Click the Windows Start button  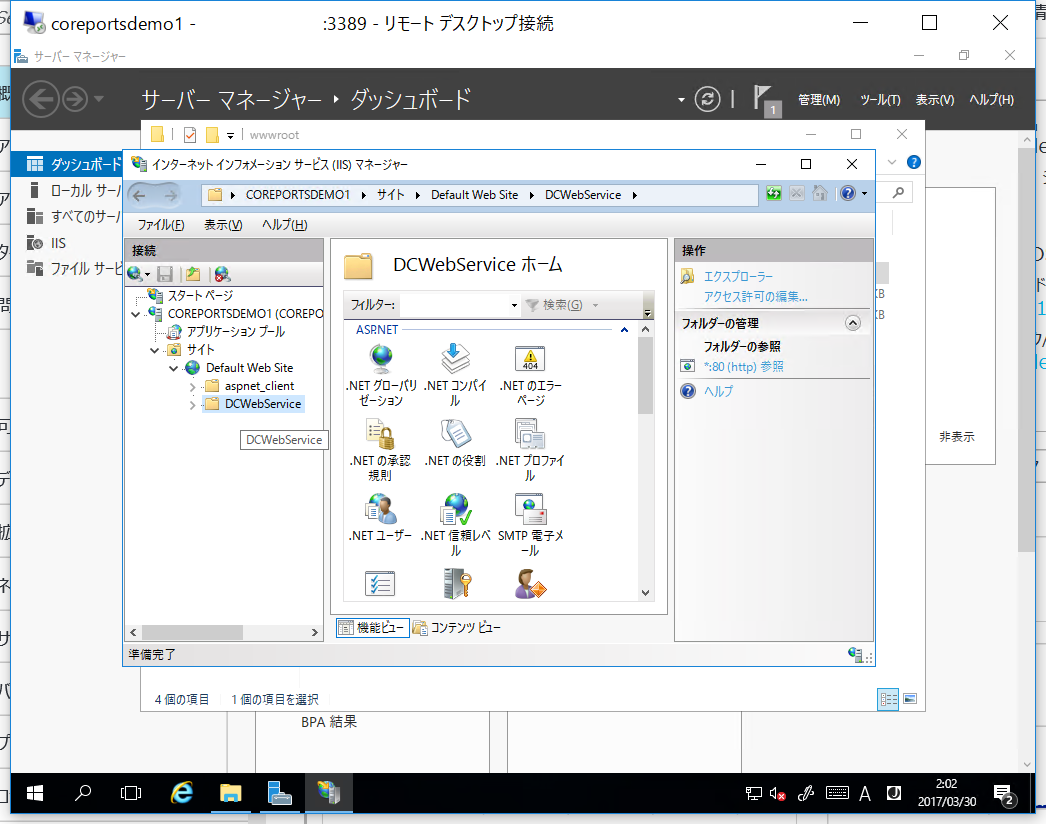pos(35,793)
